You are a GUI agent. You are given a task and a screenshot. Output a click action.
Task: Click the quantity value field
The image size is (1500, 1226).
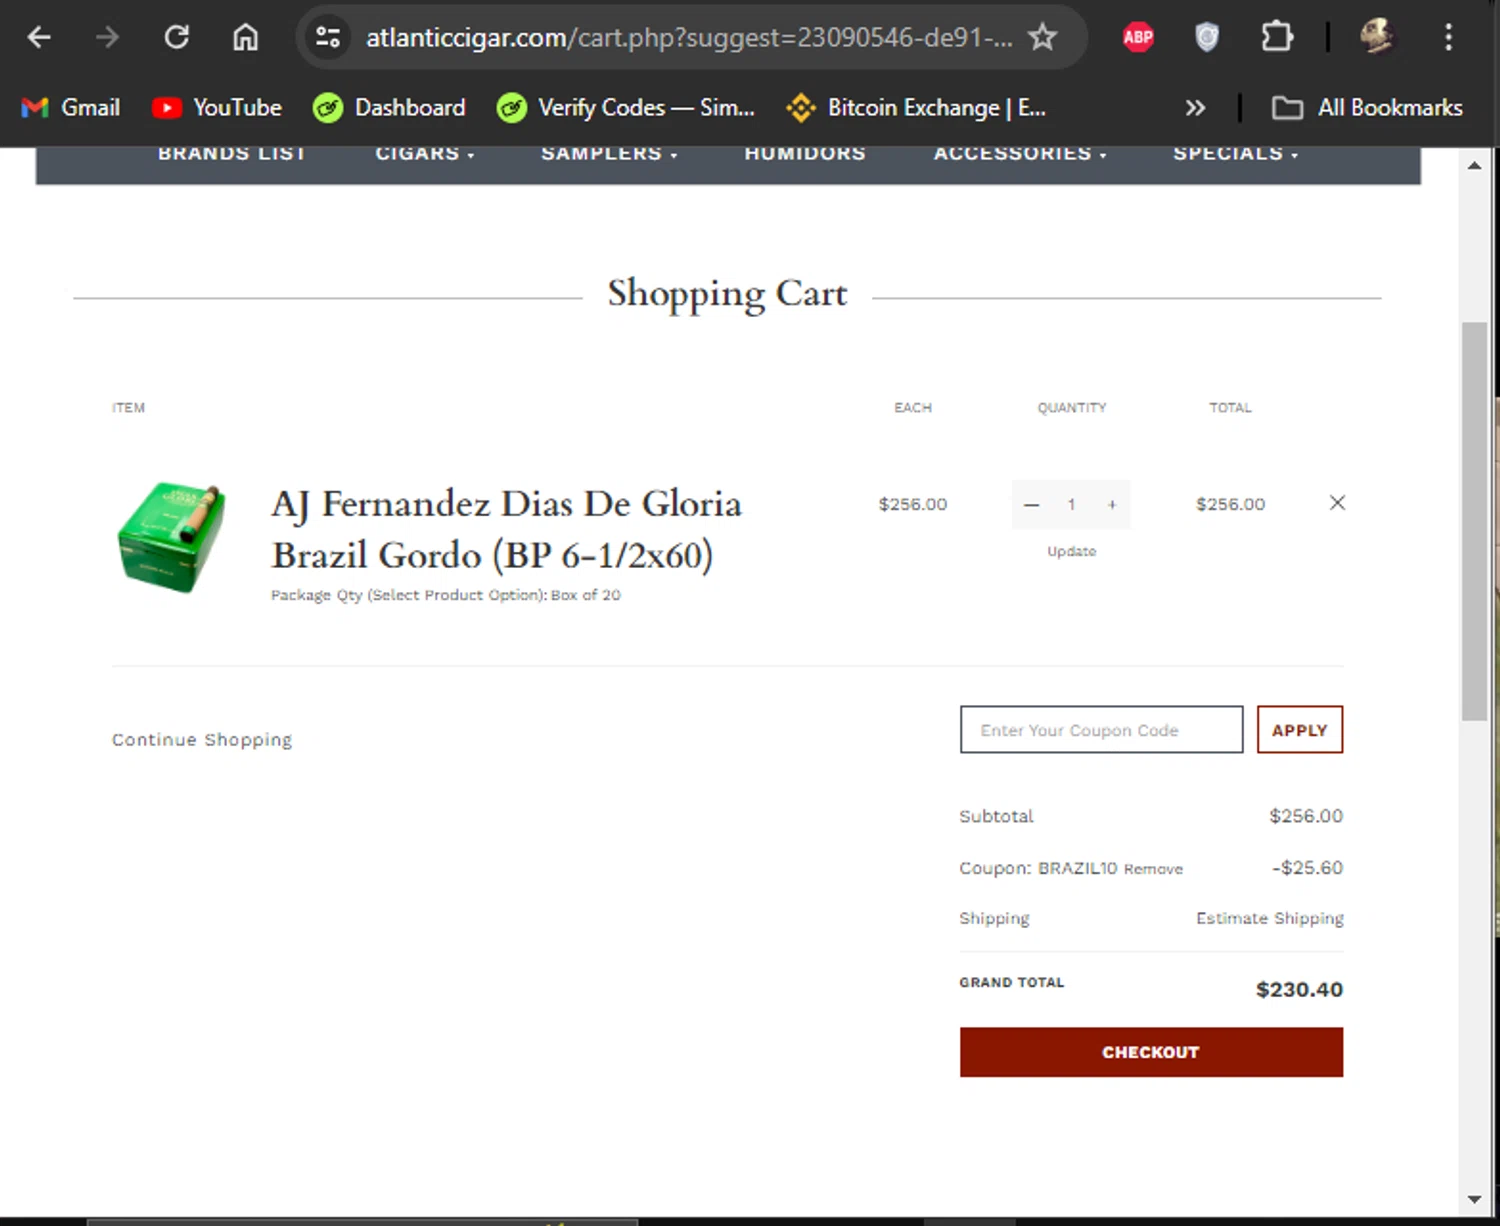coord(1071,505)
